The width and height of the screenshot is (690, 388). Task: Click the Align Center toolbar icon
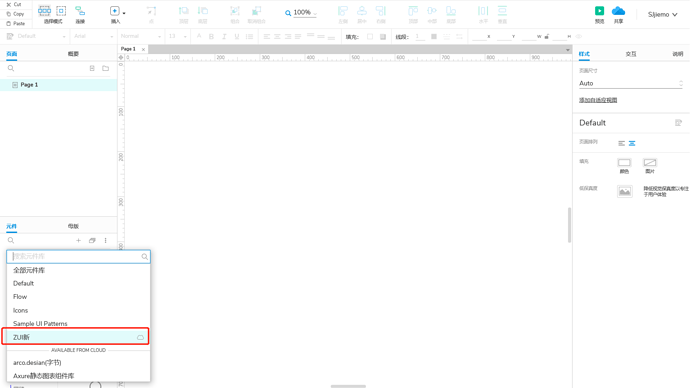point(362,11)
